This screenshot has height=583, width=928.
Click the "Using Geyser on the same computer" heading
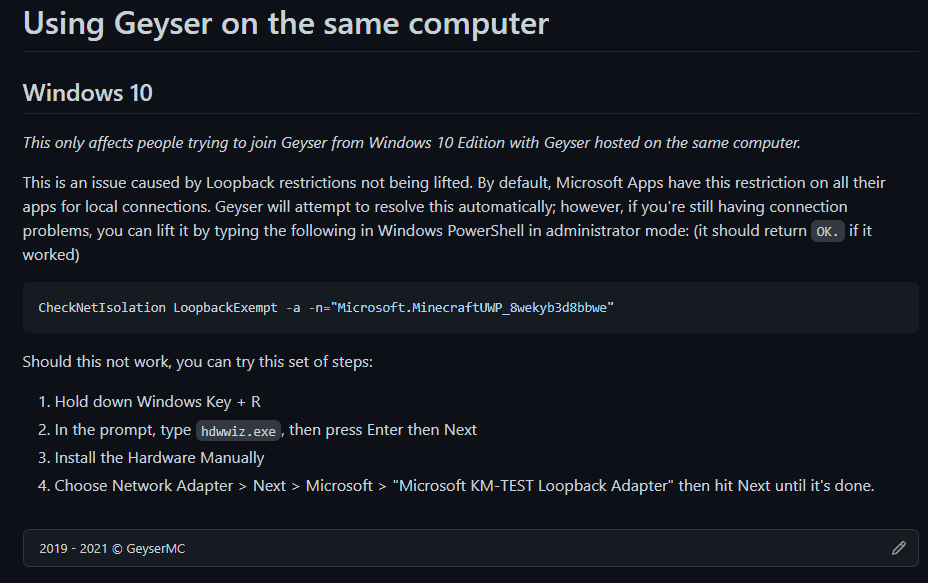tap(286, 23)
